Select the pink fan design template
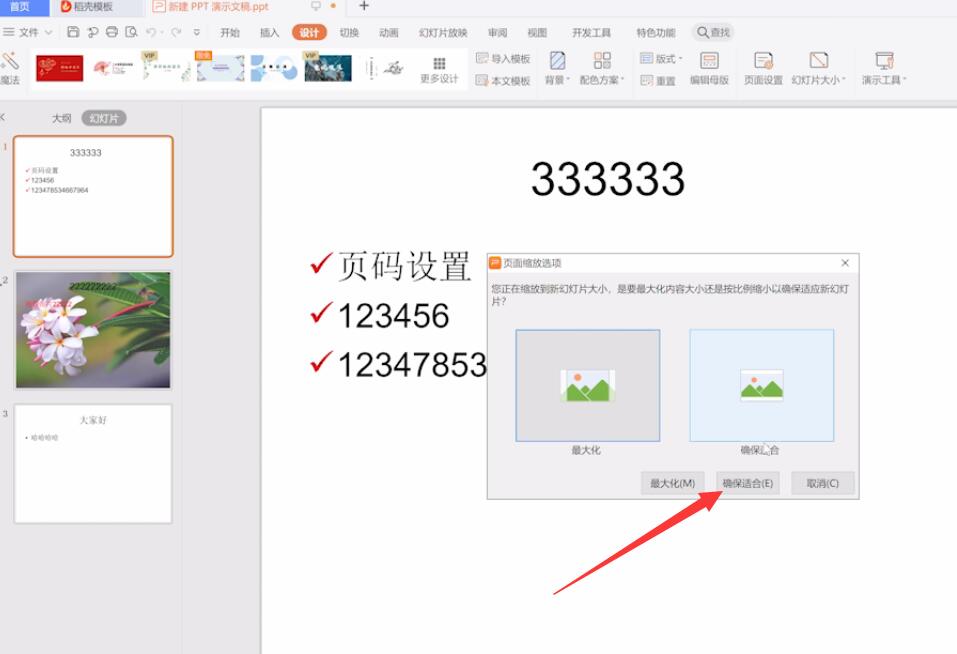957x654 pixels. 113,68
